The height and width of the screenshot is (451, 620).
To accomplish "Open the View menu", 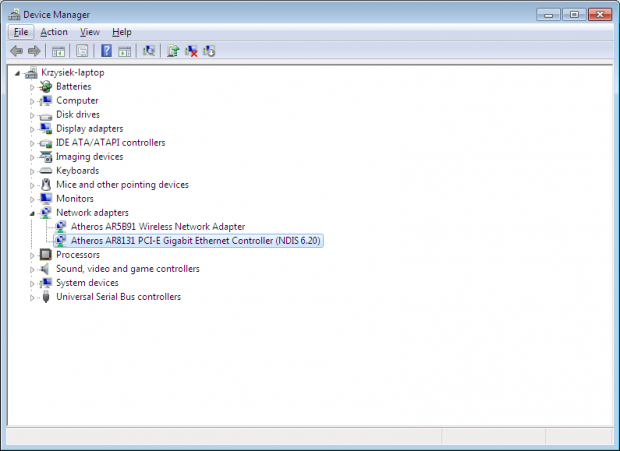I will [90, 32].
